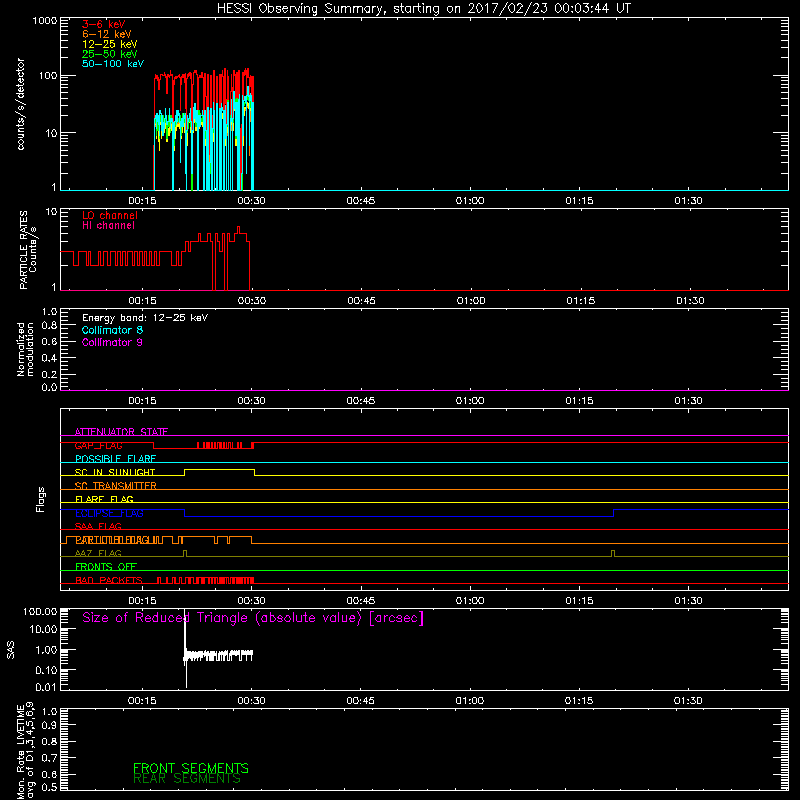Click the 1000 tick on counts axis
Viewport: 800px width, 800px height.
point(45,21)
